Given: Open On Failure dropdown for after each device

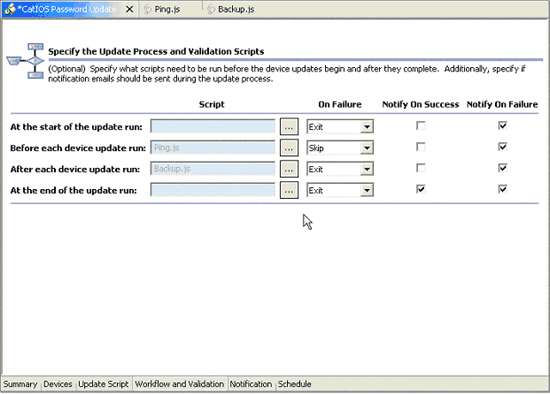Looking at the screenshot, I should click(367, 169).
